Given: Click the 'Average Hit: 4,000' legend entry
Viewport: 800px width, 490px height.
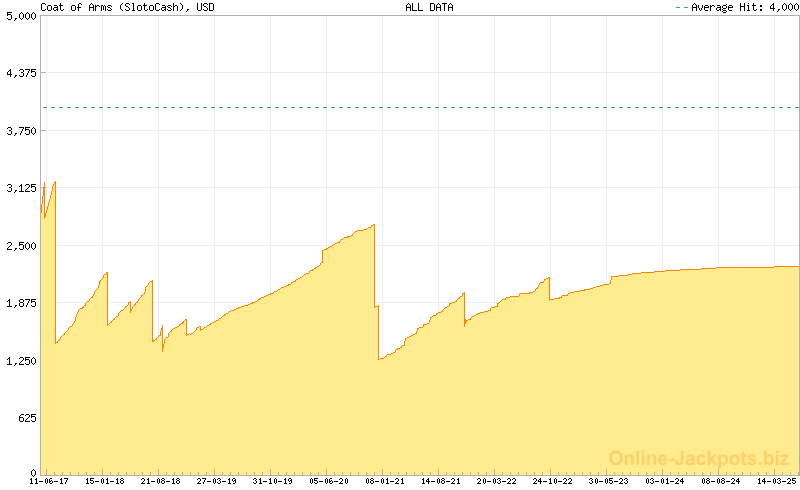Looking at the screenshot, I should [x=737, y=7].
